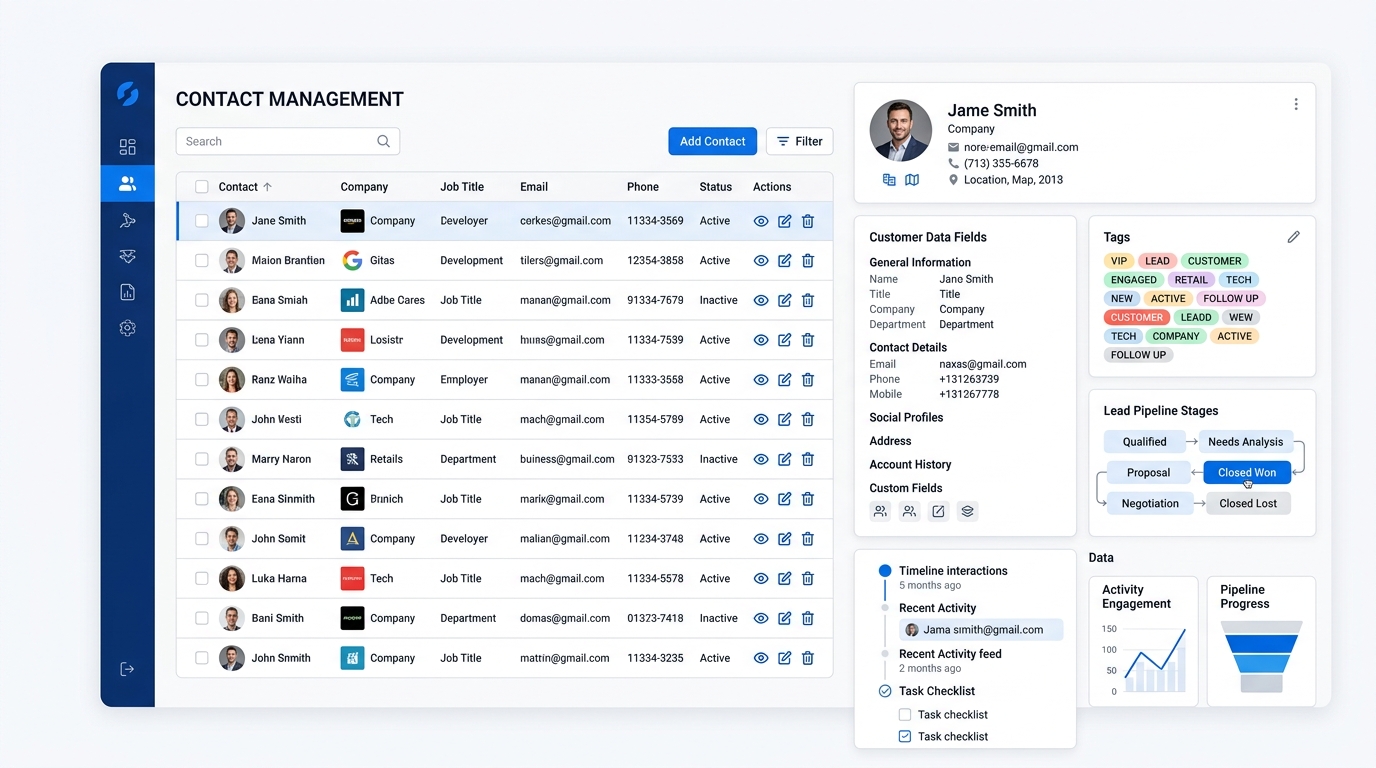
Task: Expand the Address section
Action: pos(890,441)
